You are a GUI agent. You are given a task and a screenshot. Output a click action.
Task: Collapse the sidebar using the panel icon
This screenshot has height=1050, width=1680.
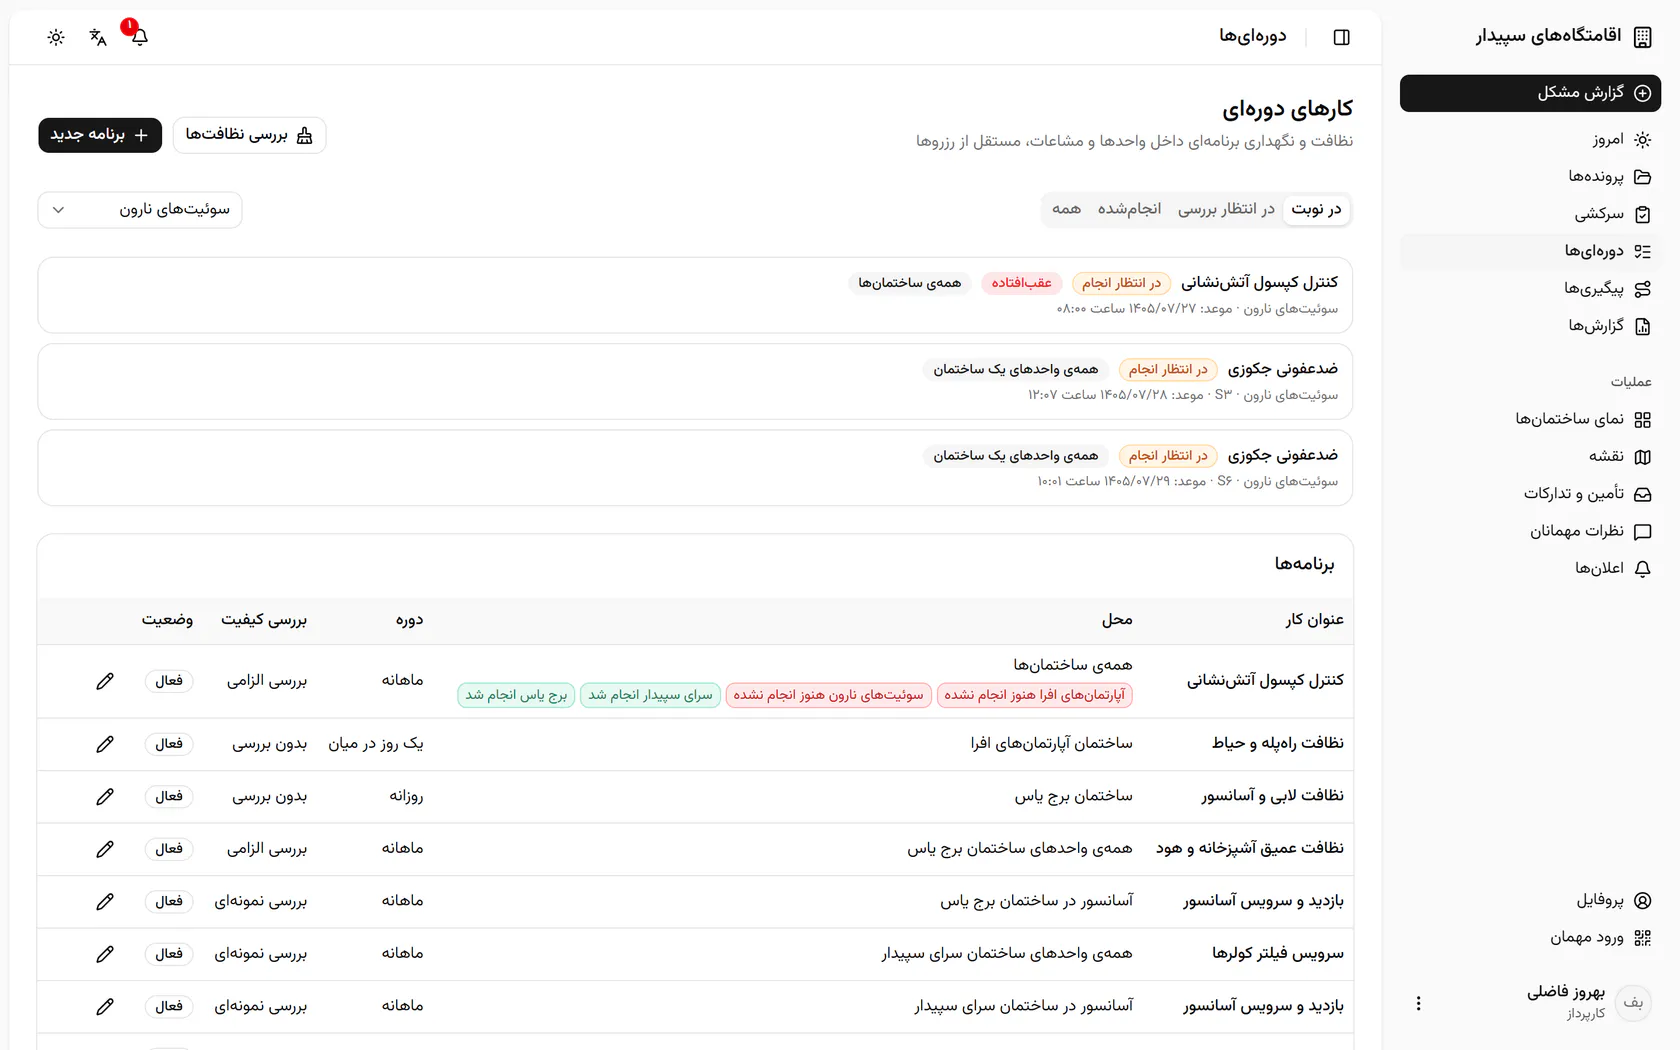(x=1341, y=37)
